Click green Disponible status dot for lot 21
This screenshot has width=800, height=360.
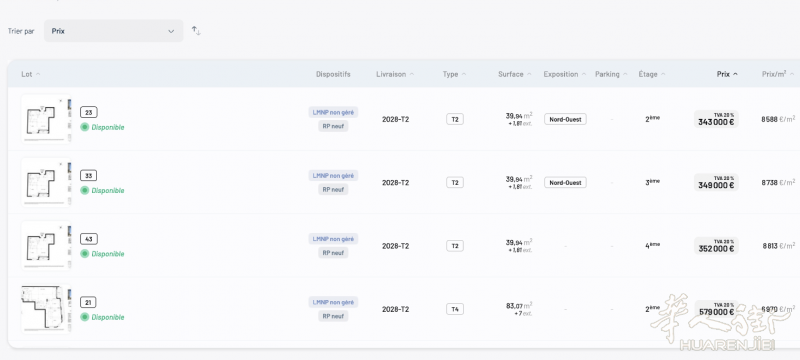click(x=85, y=317)
